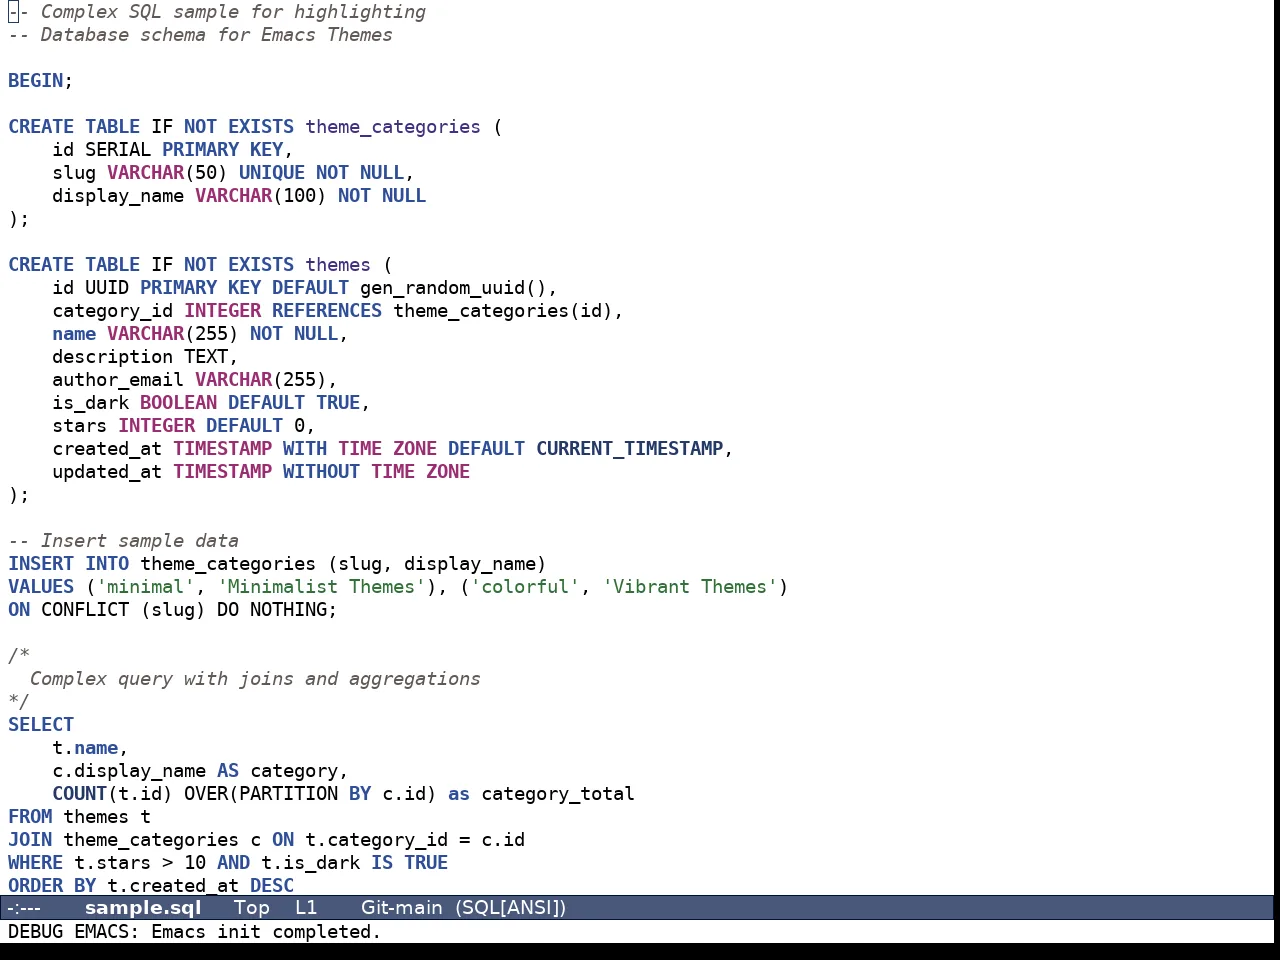This screenshot has height=960, width=1280.
Task: Click the 'minimal' string literal
Action: coord(146,587)
